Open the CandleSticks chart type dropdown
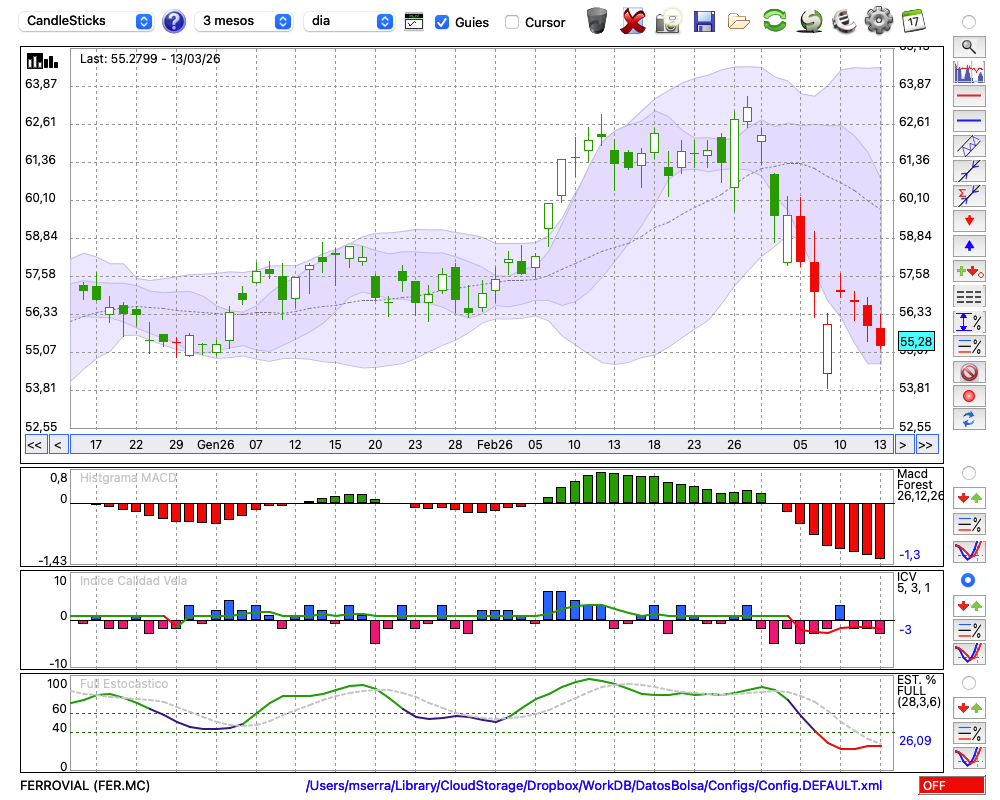 click(x=86, y=21)
